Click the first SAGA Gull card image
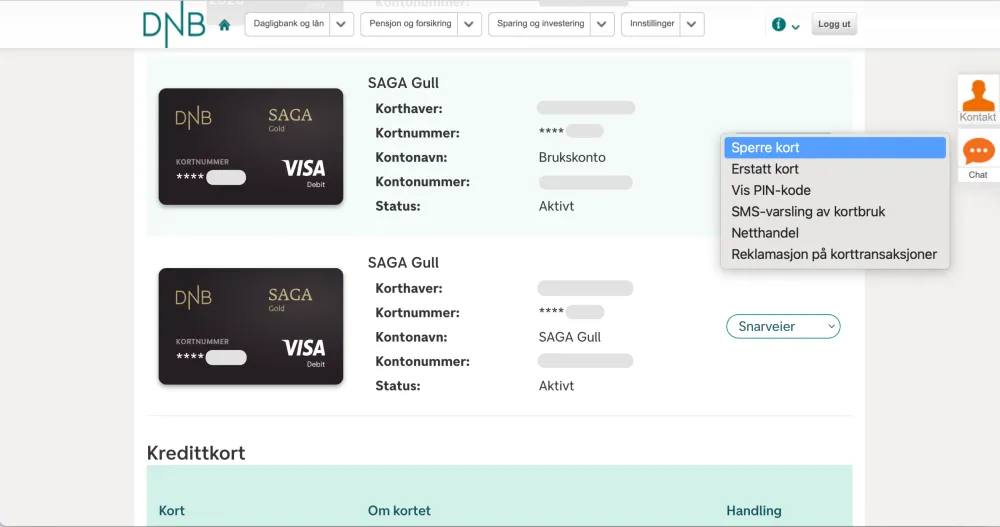This screenshot has width=1000, height=527. [251, 147]
